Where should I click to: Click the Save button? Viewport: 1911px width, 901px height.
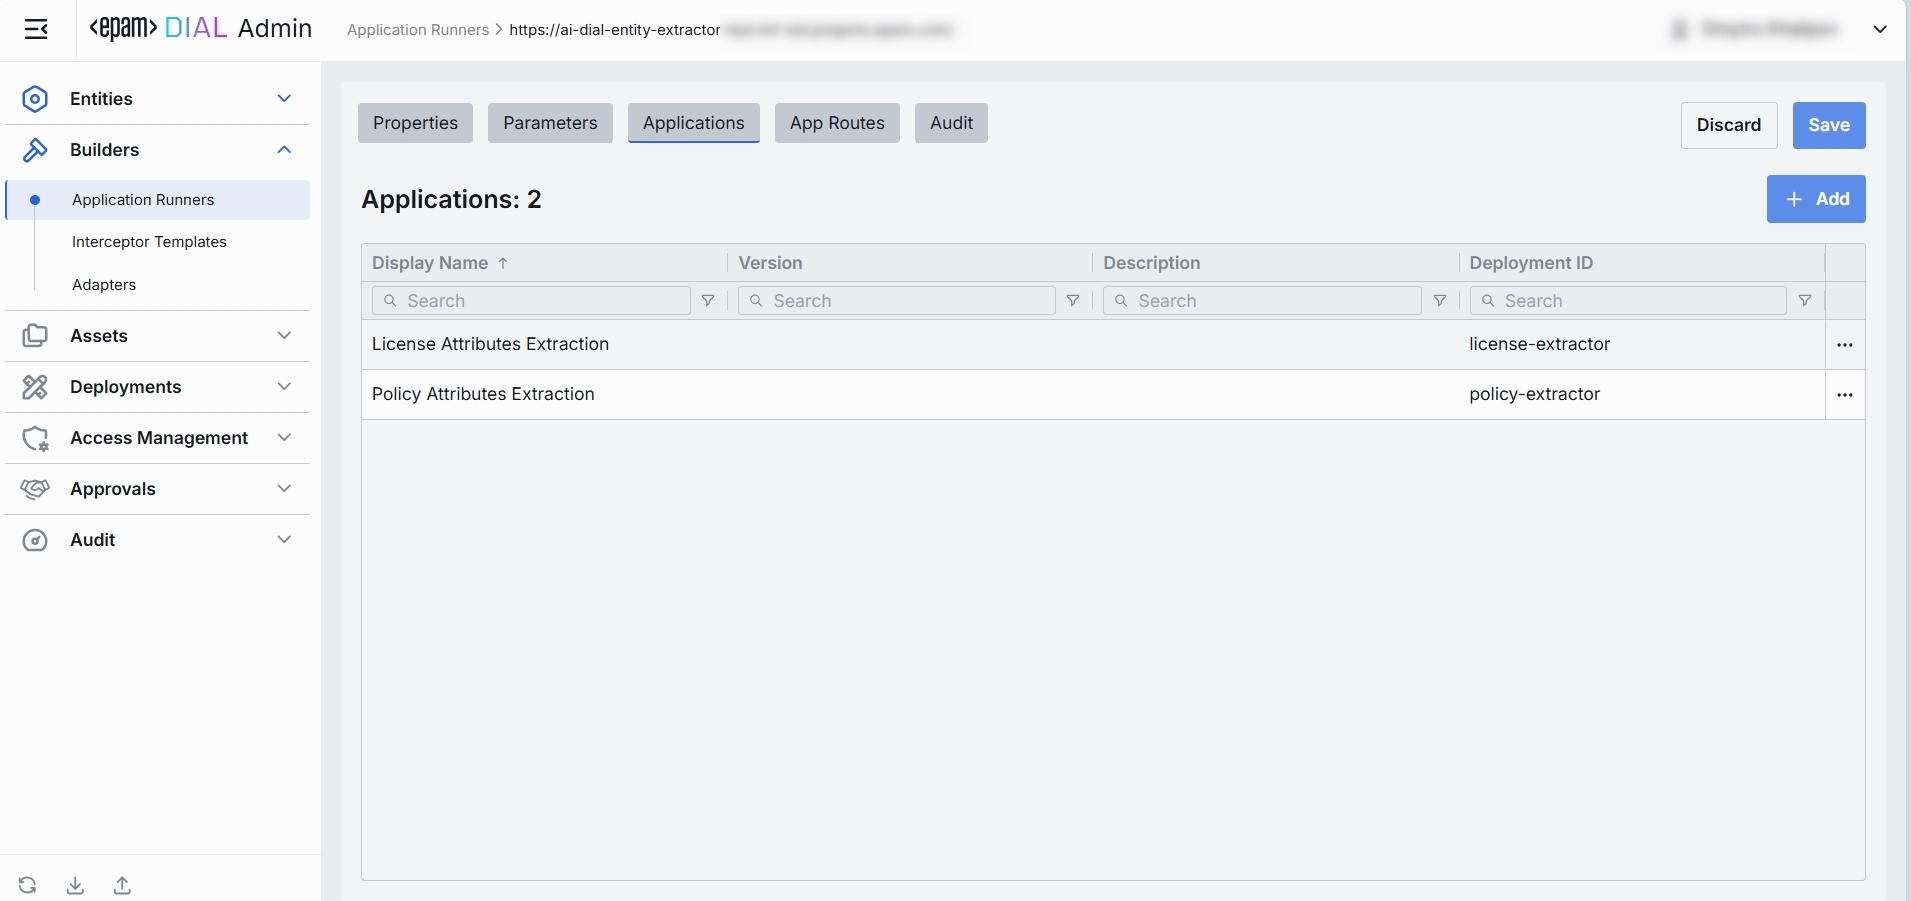coord(1828,125)
